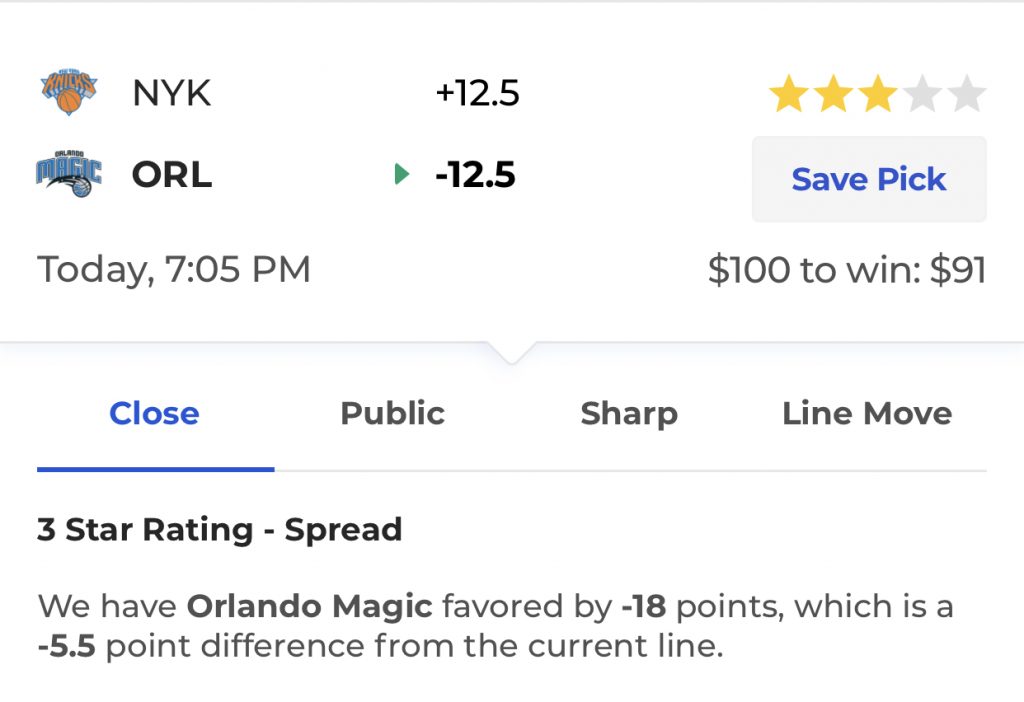1024x702 pixels.
Task: Open the Sharp tab
Action: (629, 413)
